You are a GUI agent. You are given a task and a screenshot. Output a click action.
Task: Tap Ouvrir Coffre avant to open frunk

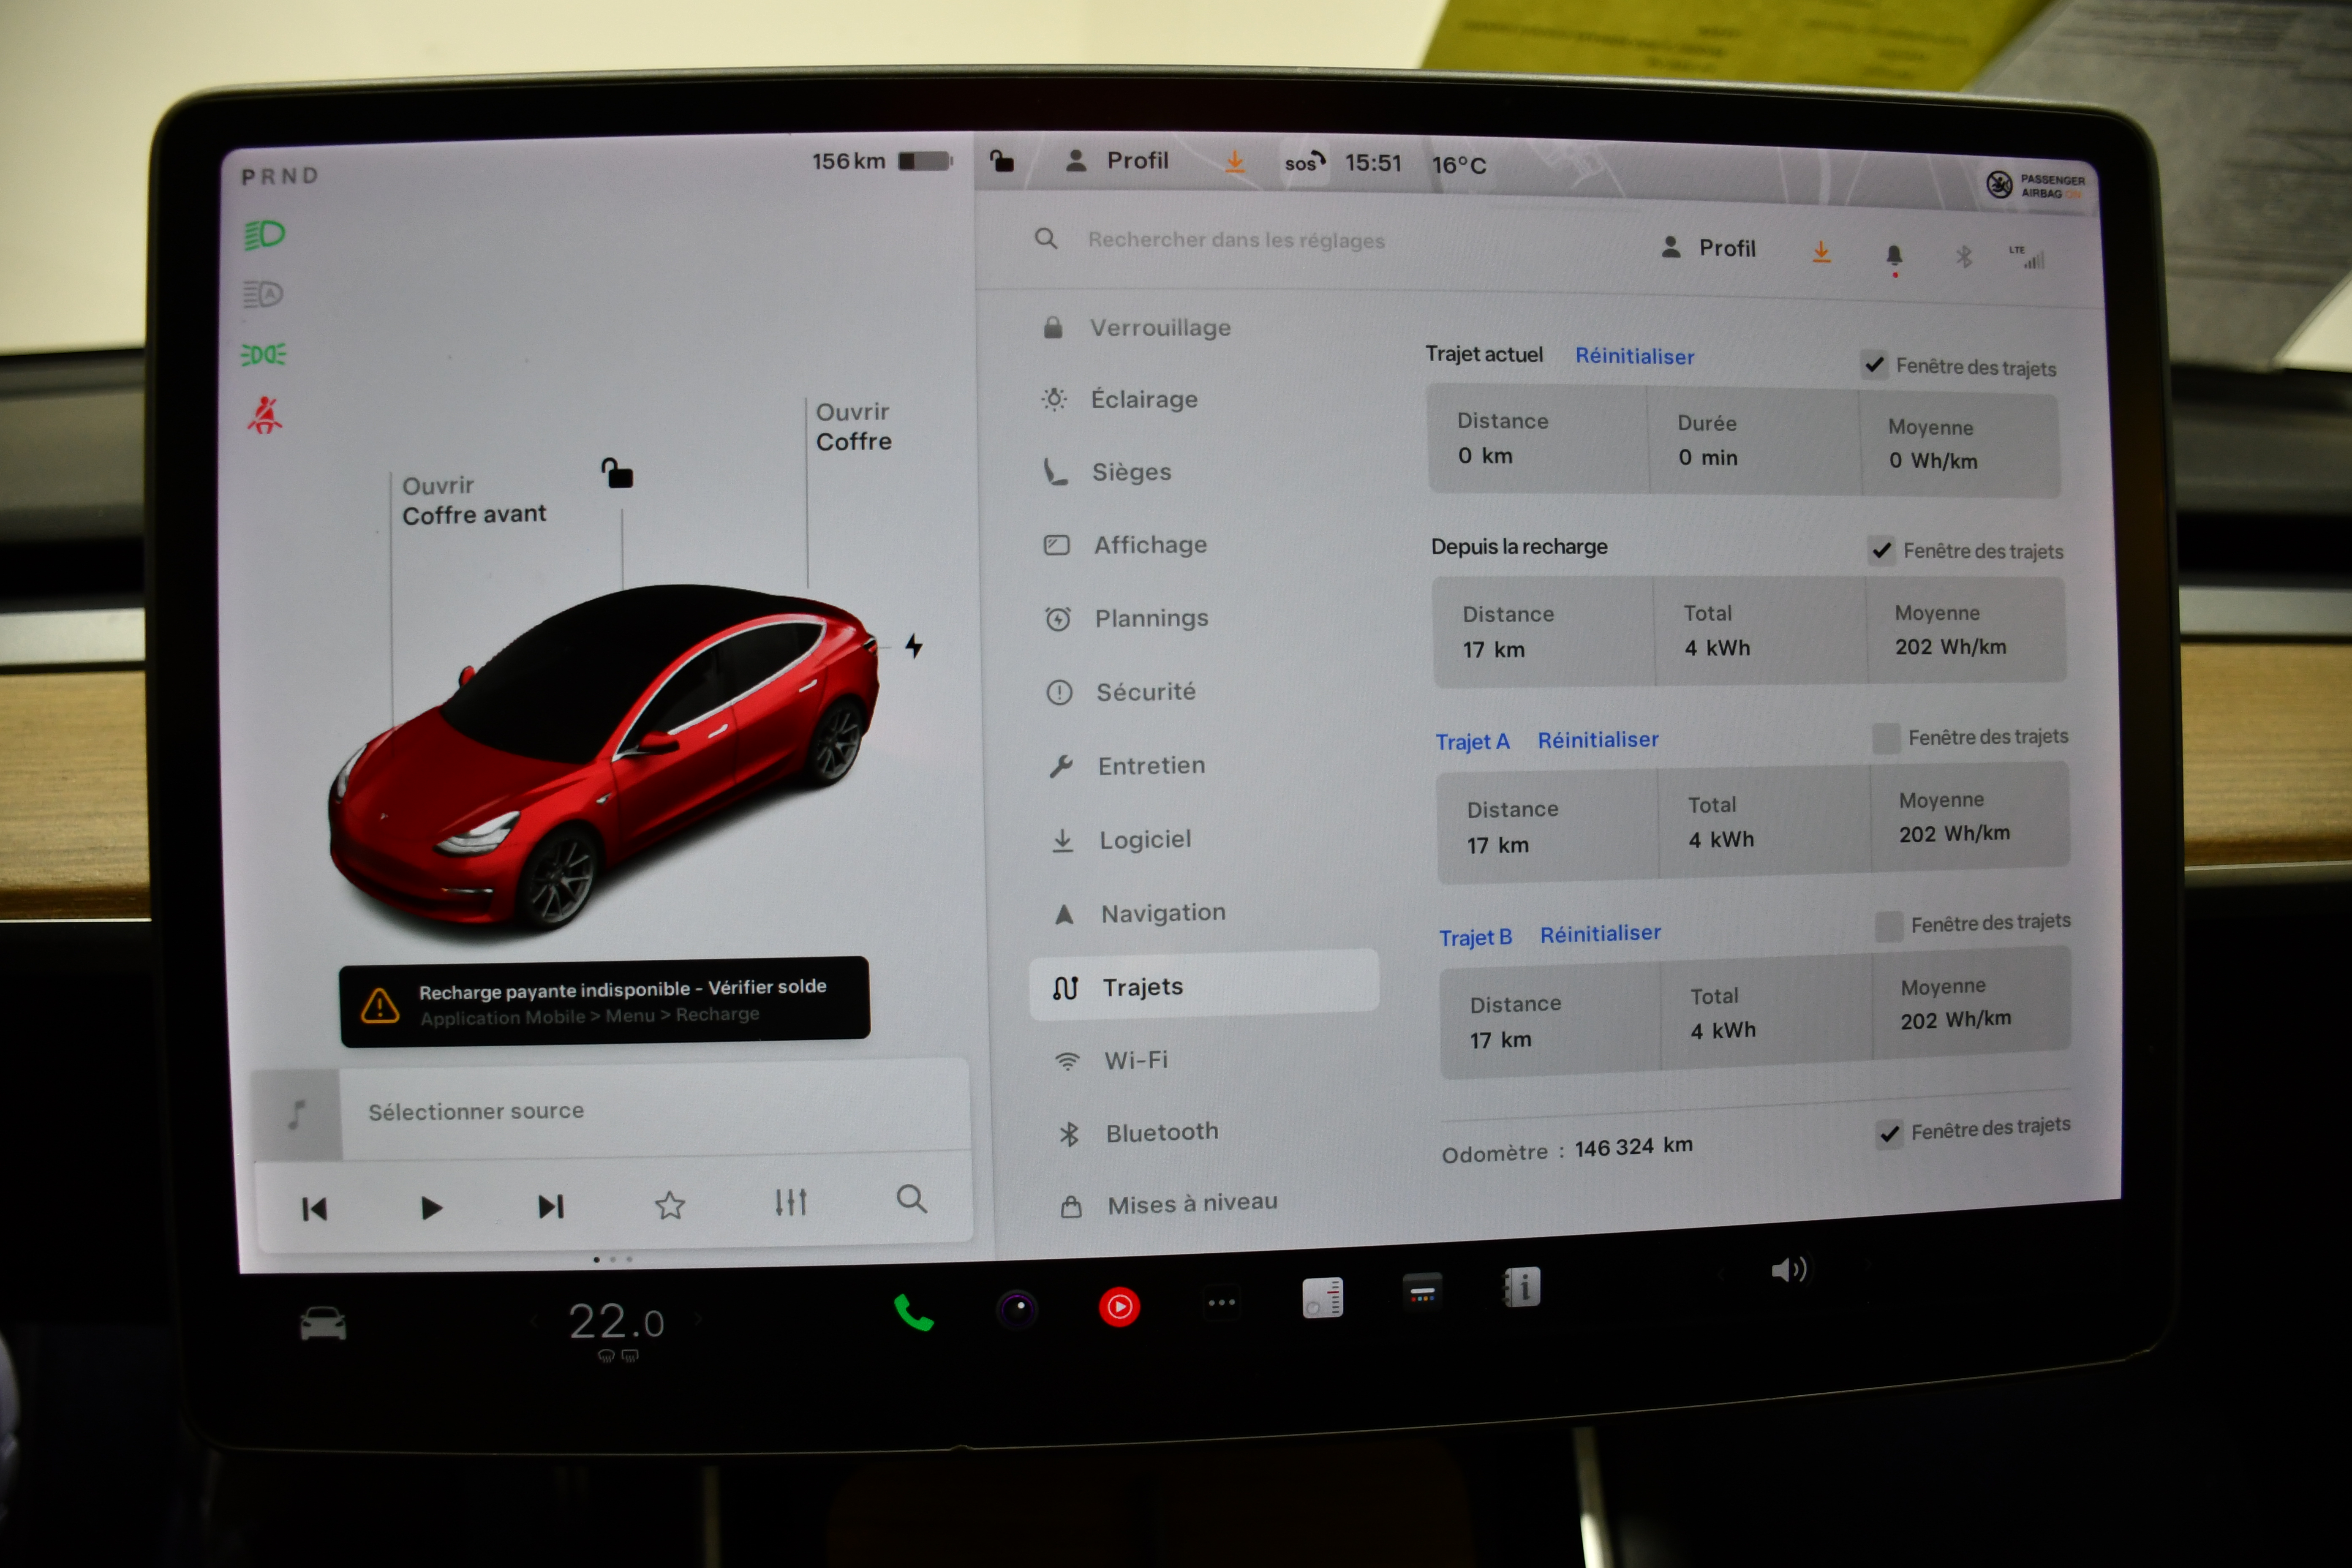coord(474,500)
